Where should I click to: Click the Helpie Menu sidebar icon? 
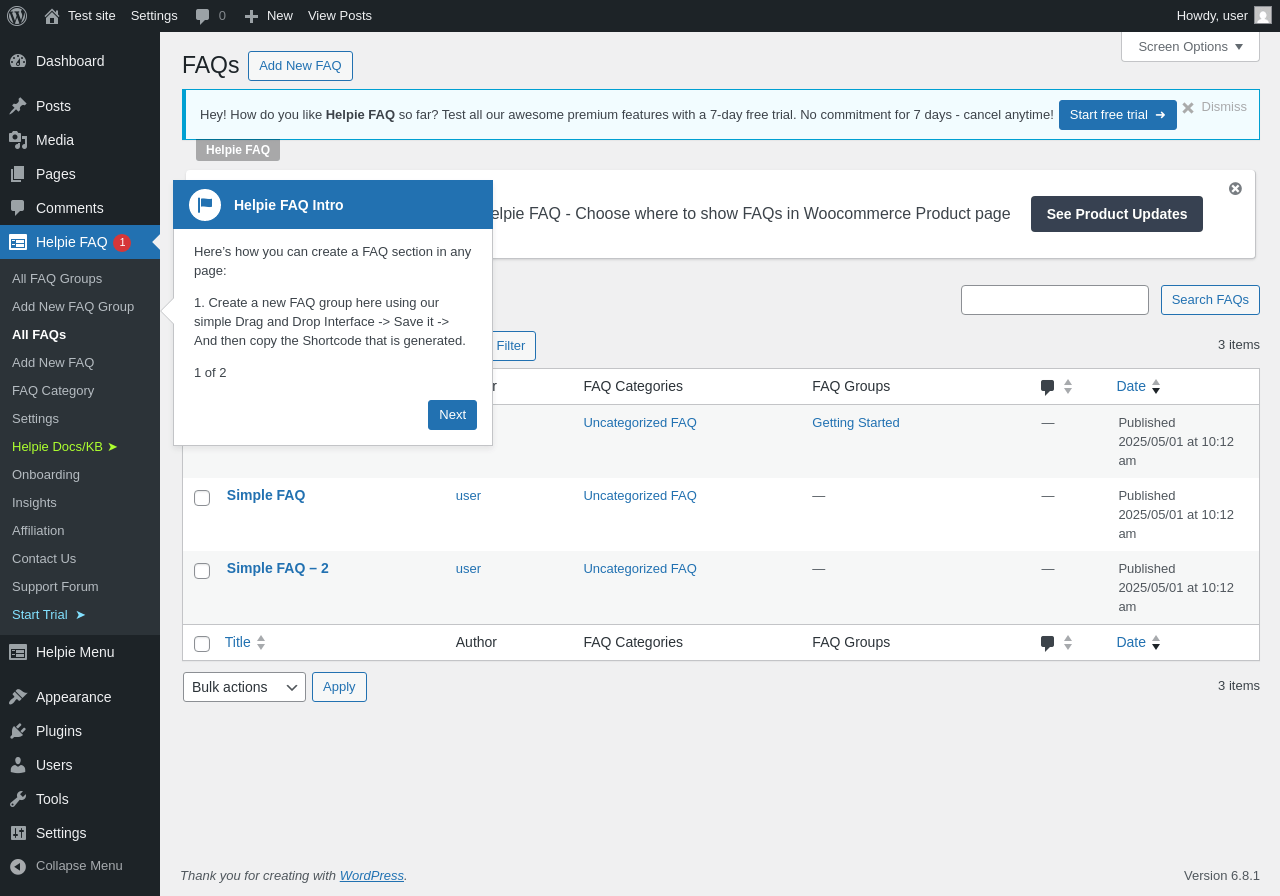point(18,652)
